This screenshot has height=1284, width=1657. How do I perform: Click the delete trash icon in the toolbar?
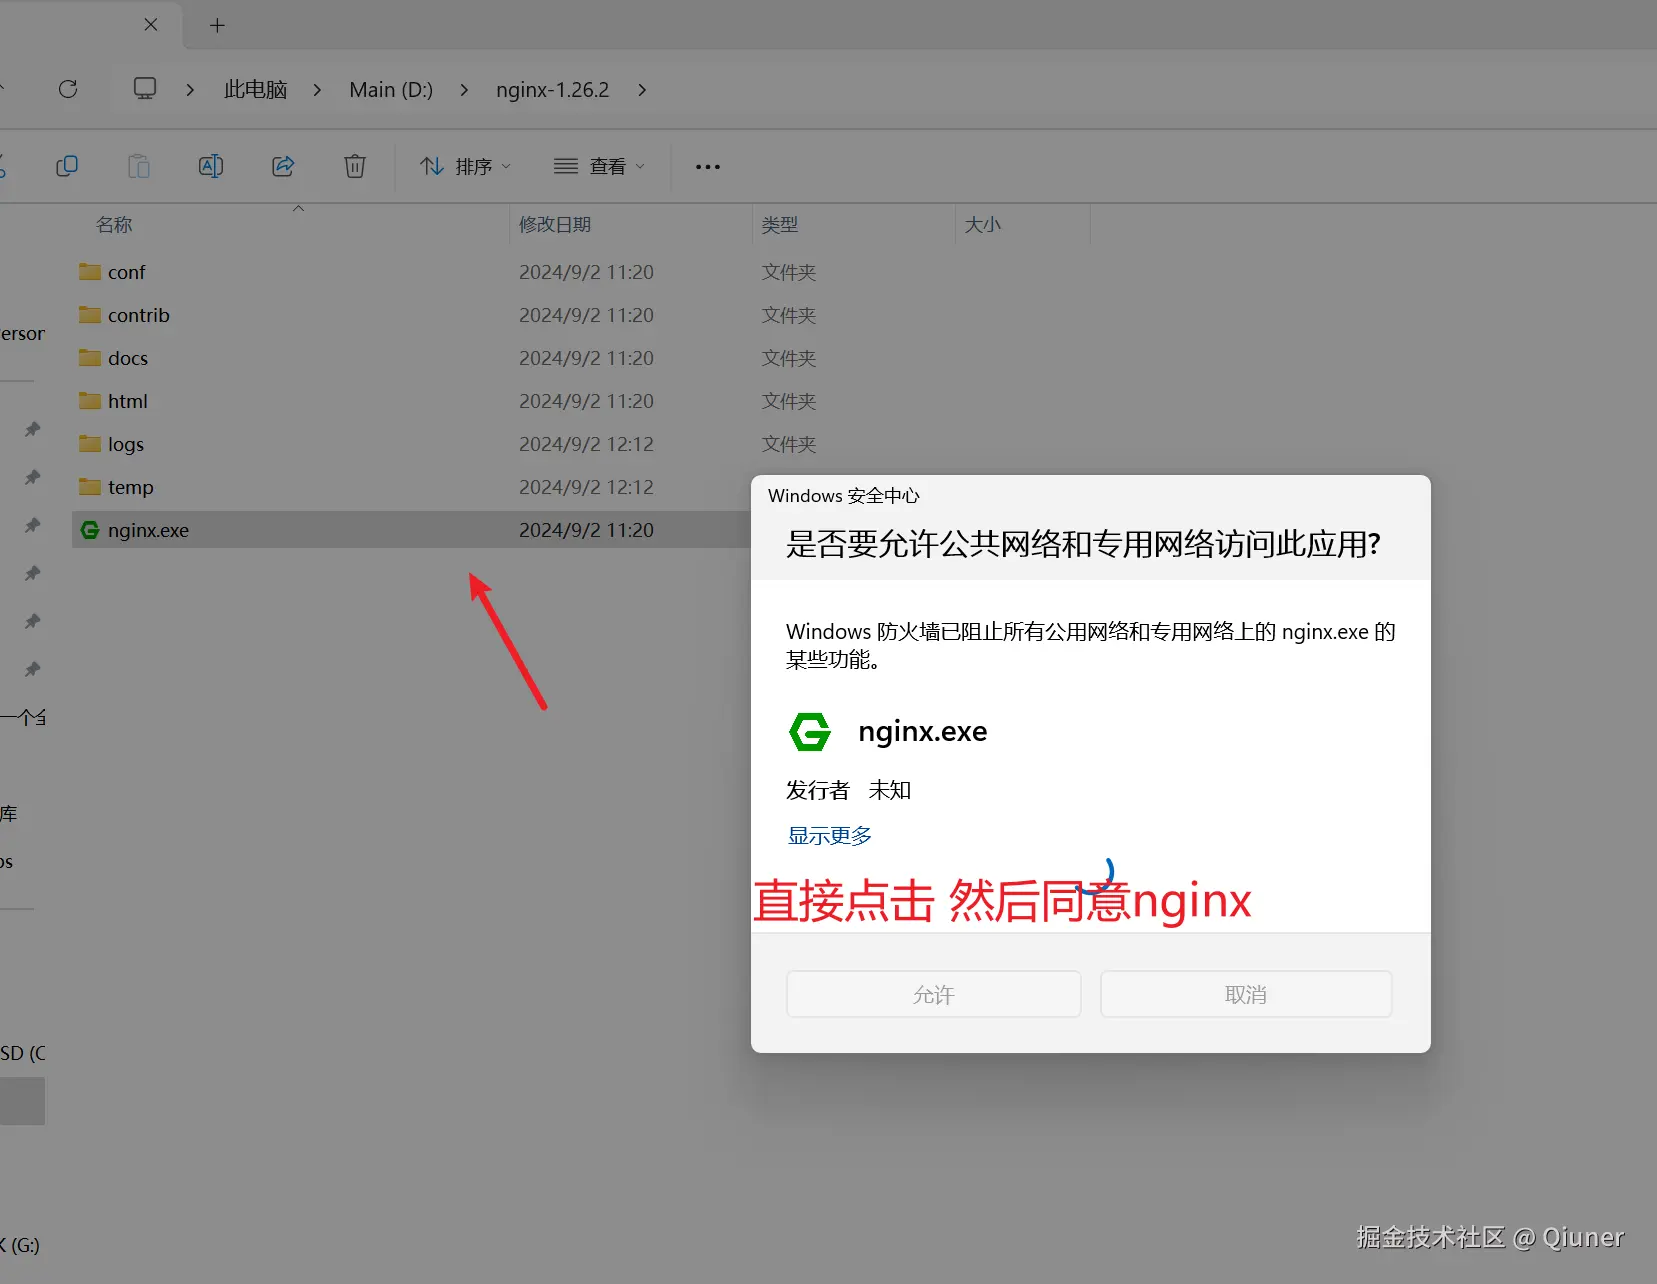pyautogui.click(x=355, y=166)
